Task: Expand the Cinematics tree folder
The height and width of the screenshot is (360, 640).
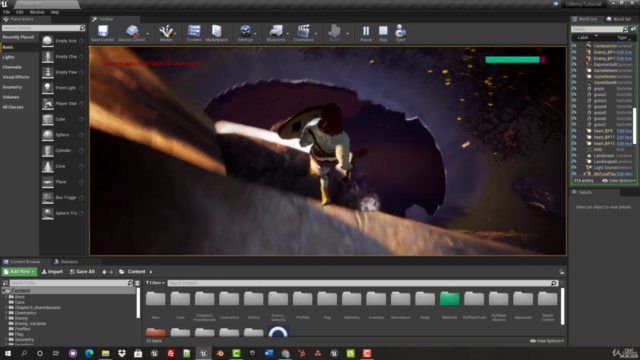Action: (7, 313)
